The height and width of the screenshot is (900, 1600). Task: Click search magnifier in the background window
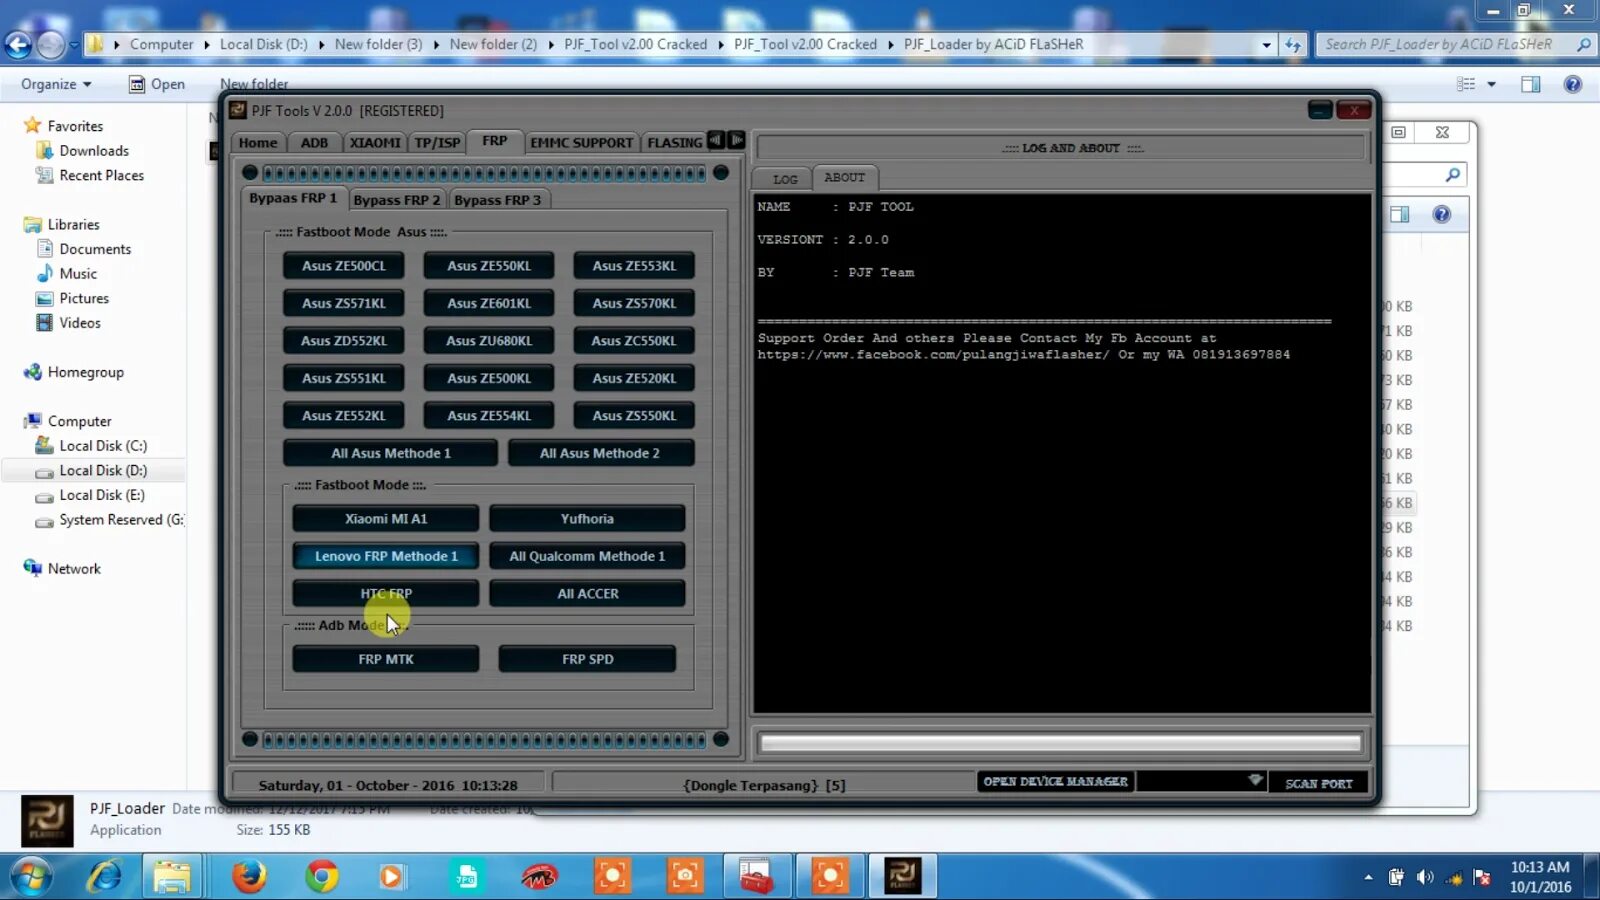[x=1453, y=175]
